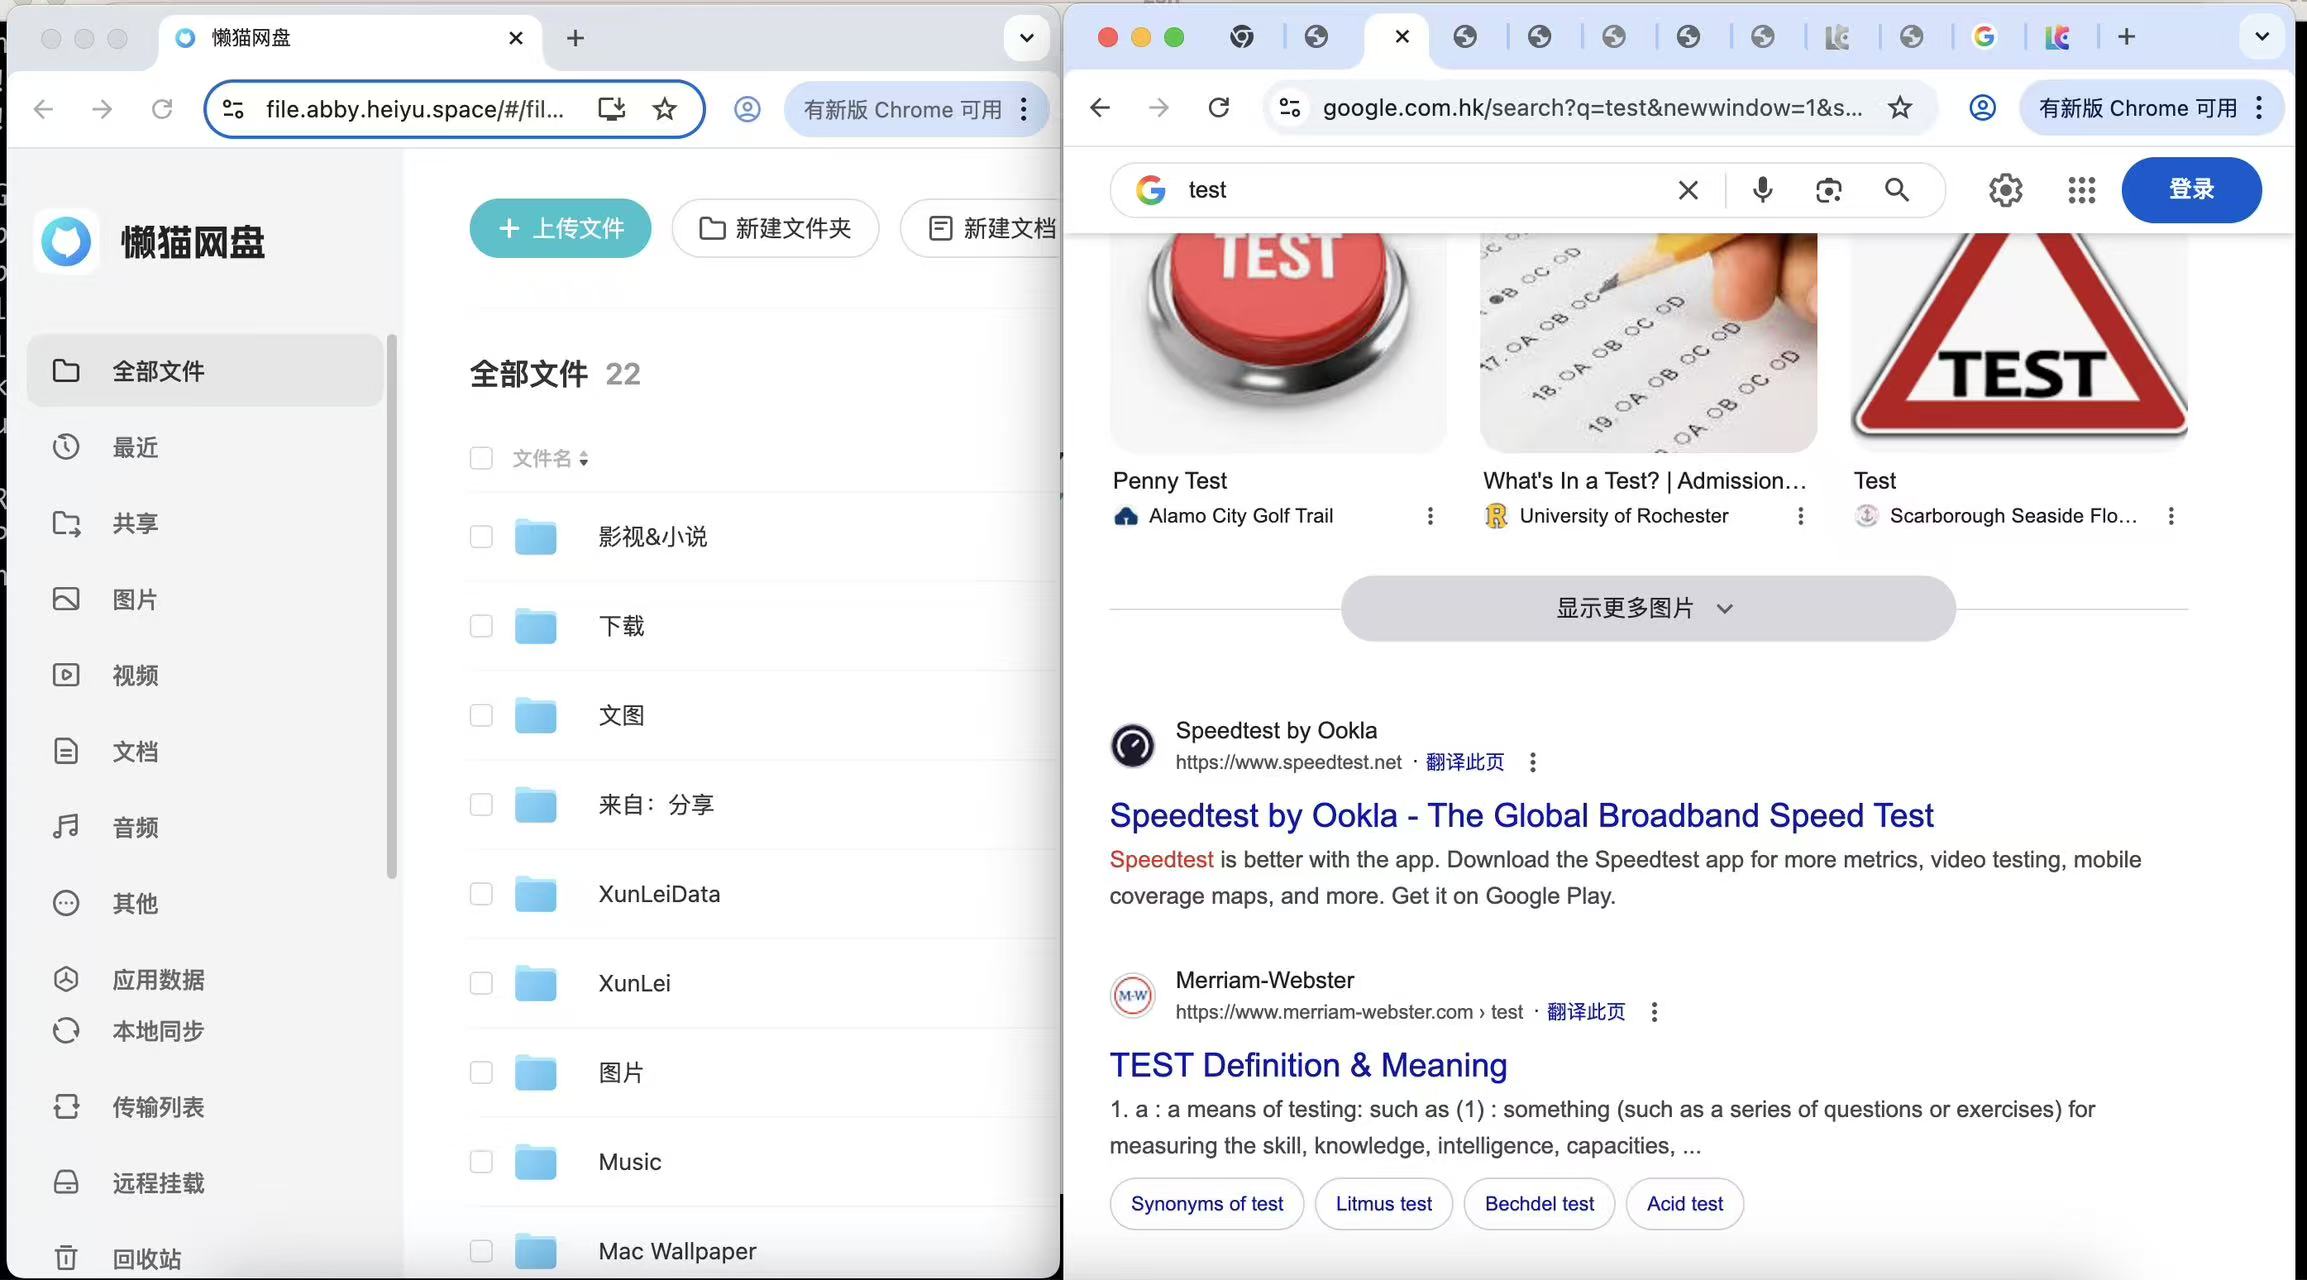Viewport: 2307px width, 1280px height.
Task: Expand 显示更多图片 to show more images
Action: click(1648, 608)
